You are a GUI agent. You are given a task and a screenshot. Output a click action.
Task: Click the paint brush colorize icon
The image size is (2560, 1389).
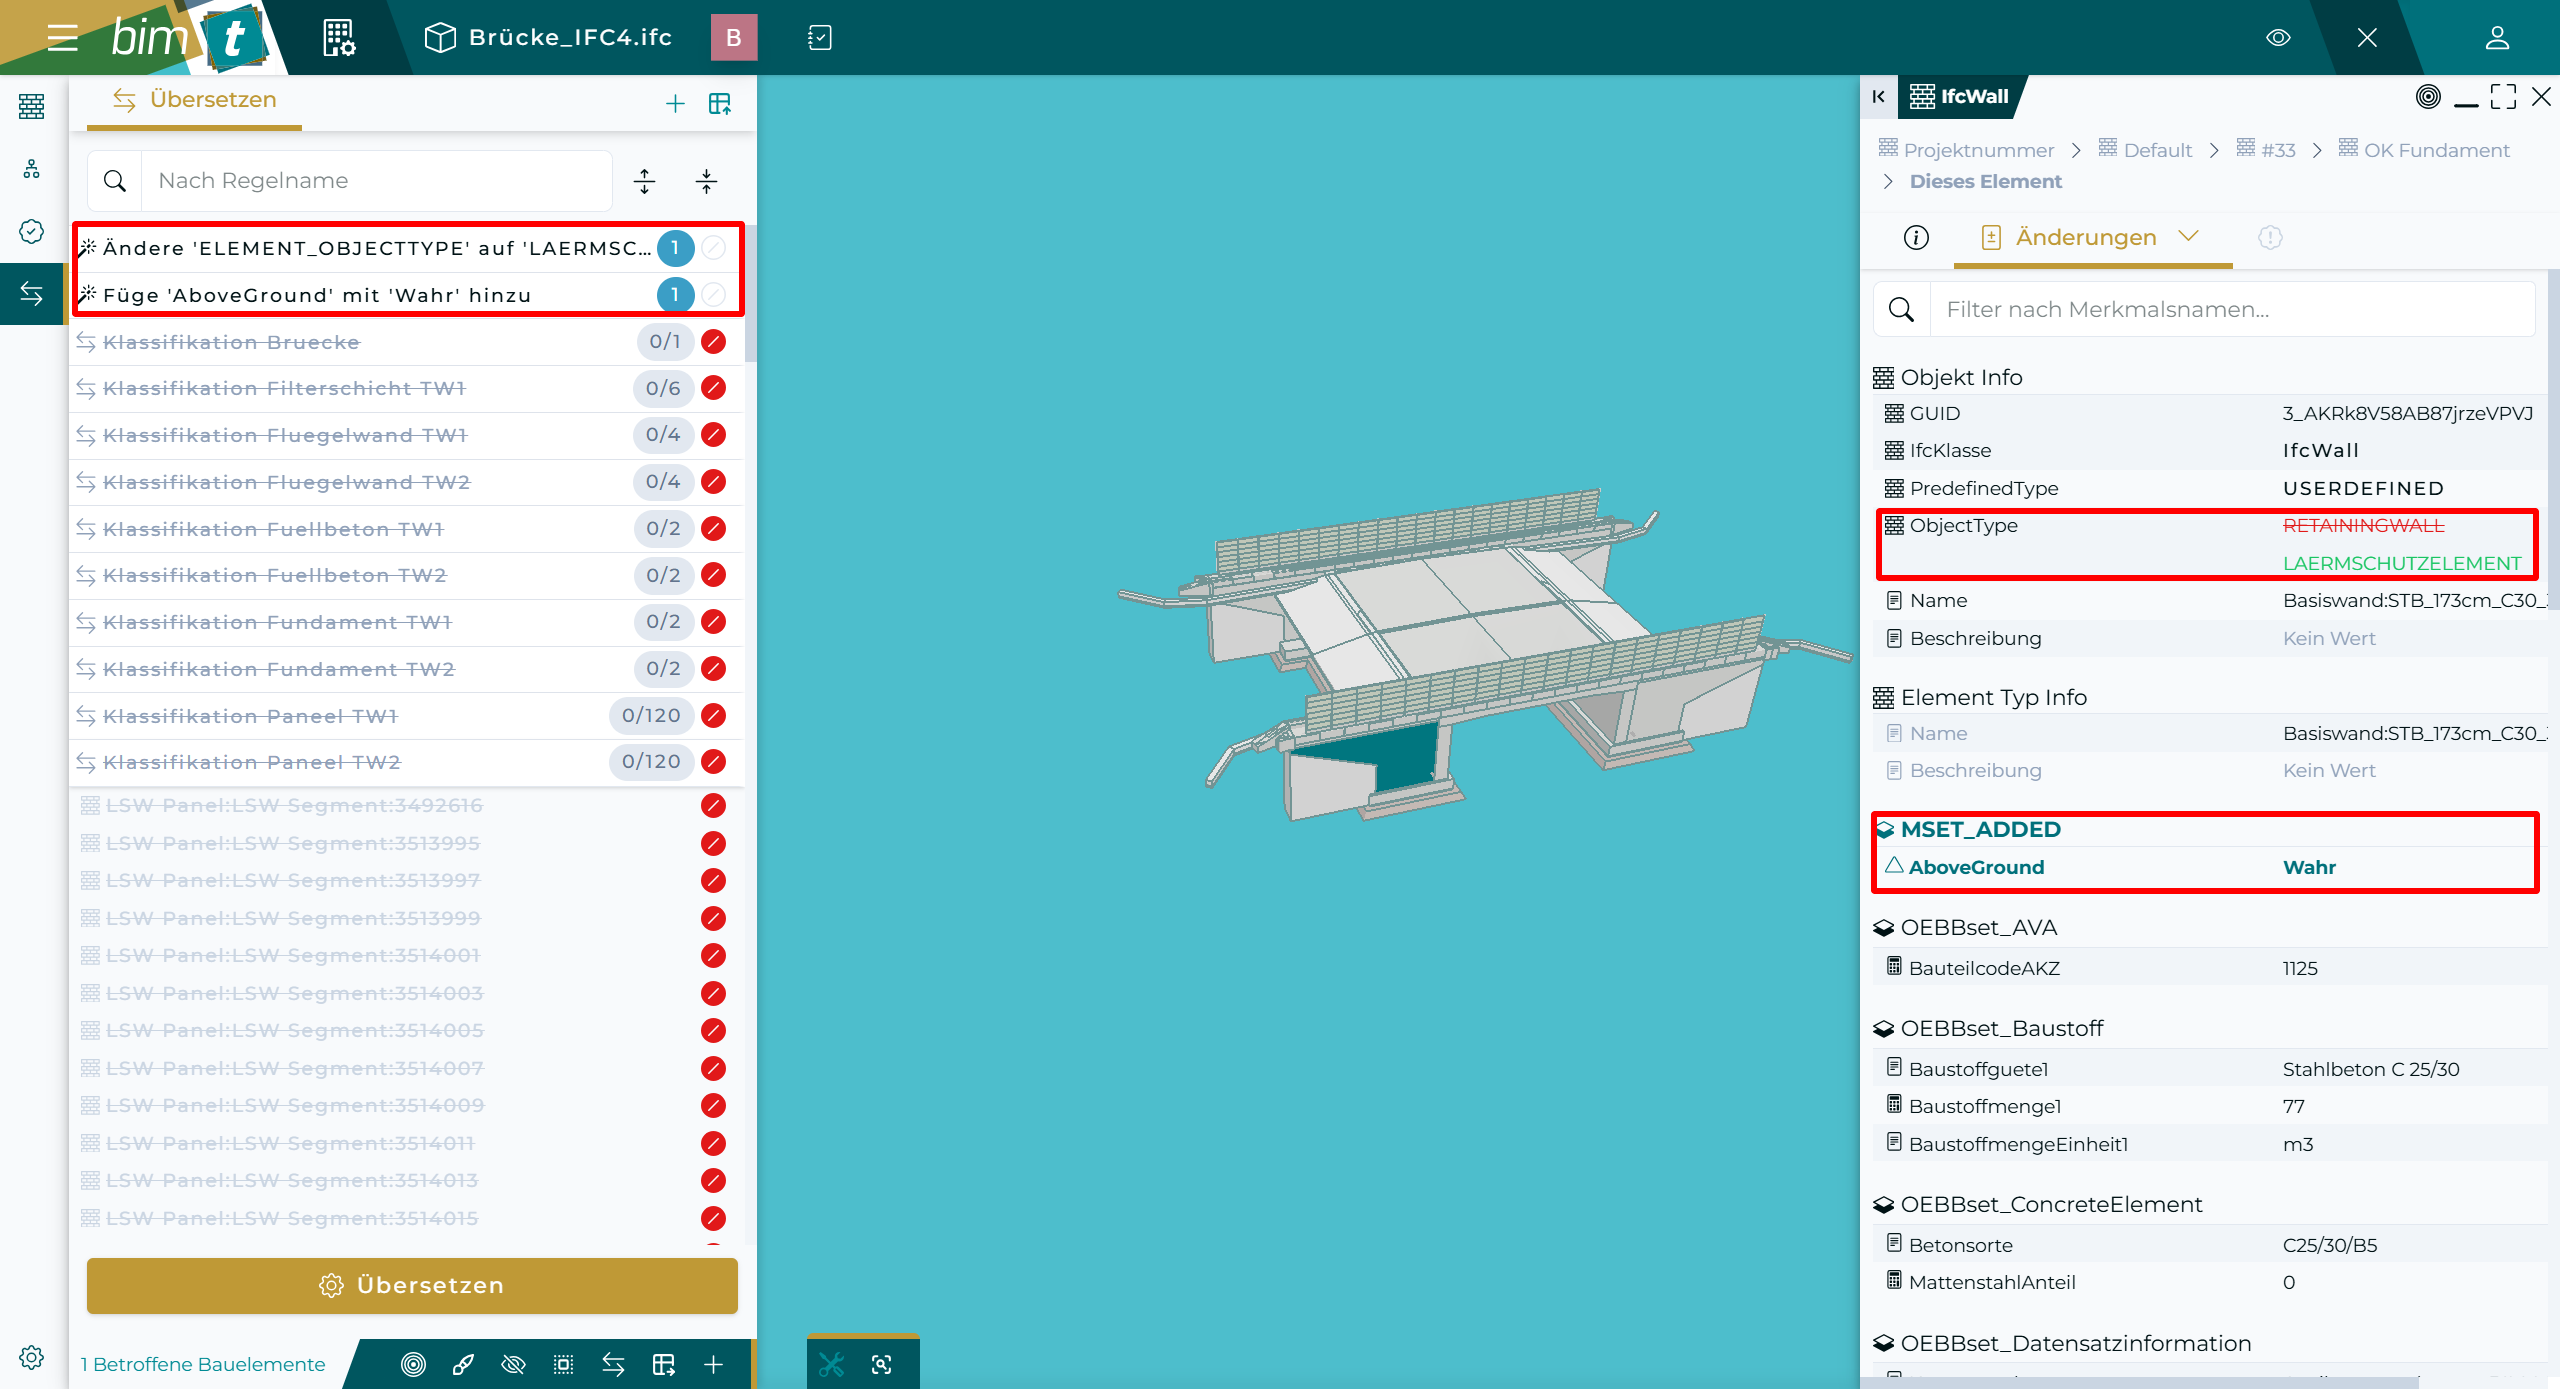(463, 1364)
